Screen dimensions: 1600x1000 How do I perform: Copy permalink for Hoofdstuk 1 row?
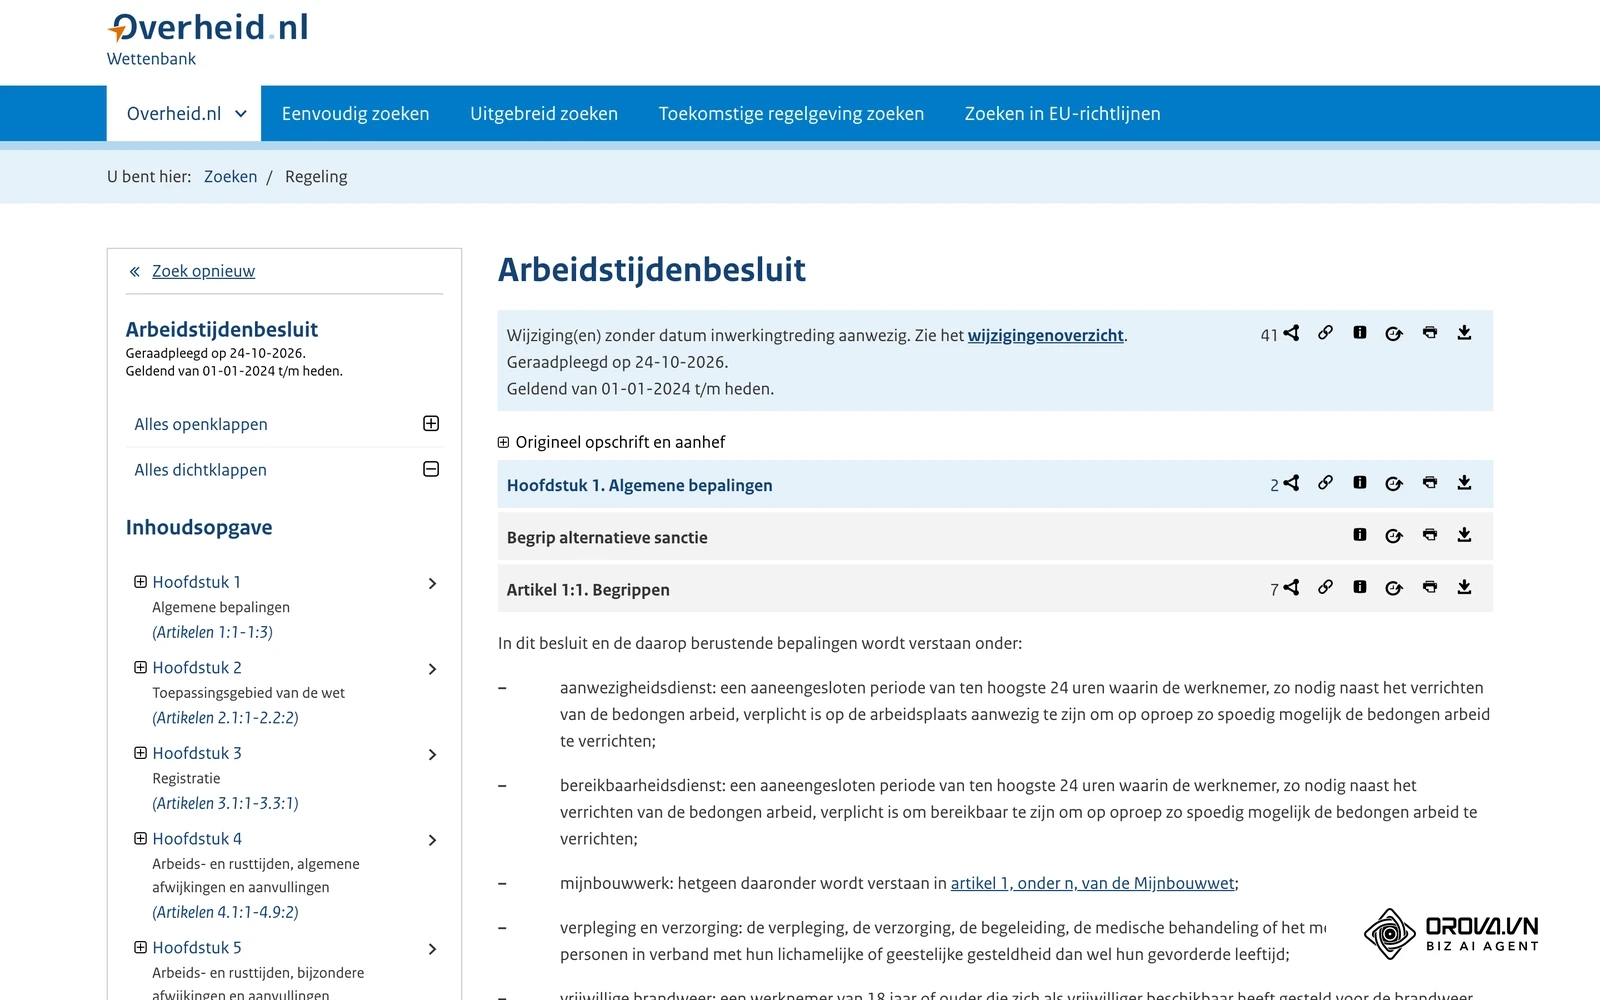click(x=1325, y=483)
